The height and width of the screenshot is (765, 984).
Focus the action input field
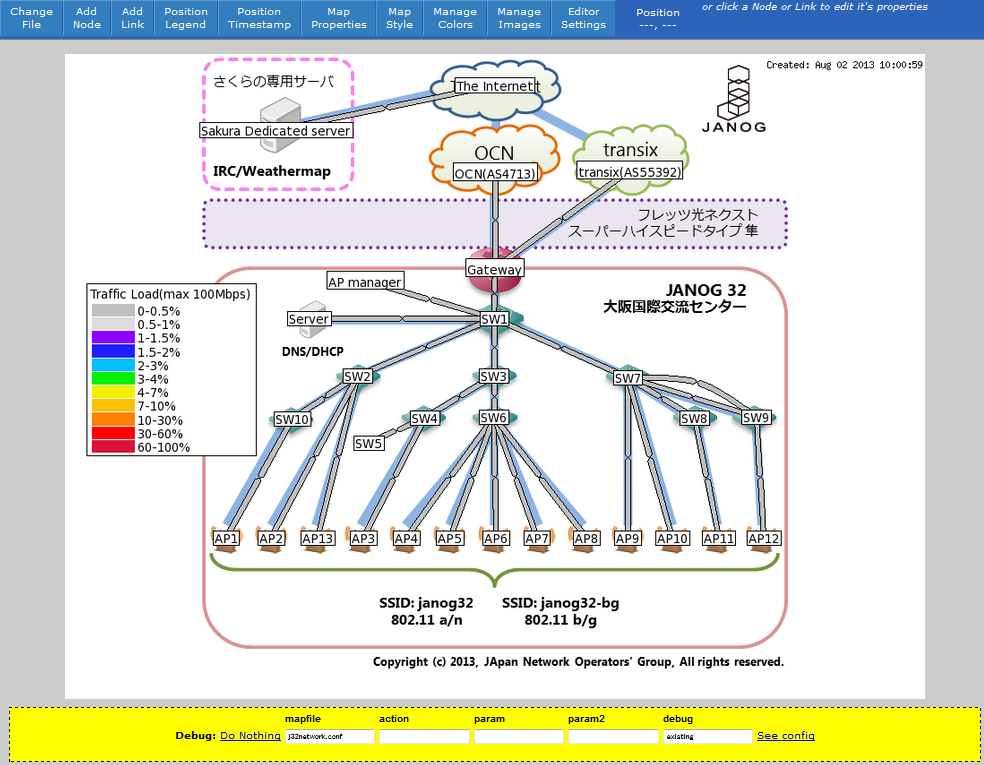424,736
